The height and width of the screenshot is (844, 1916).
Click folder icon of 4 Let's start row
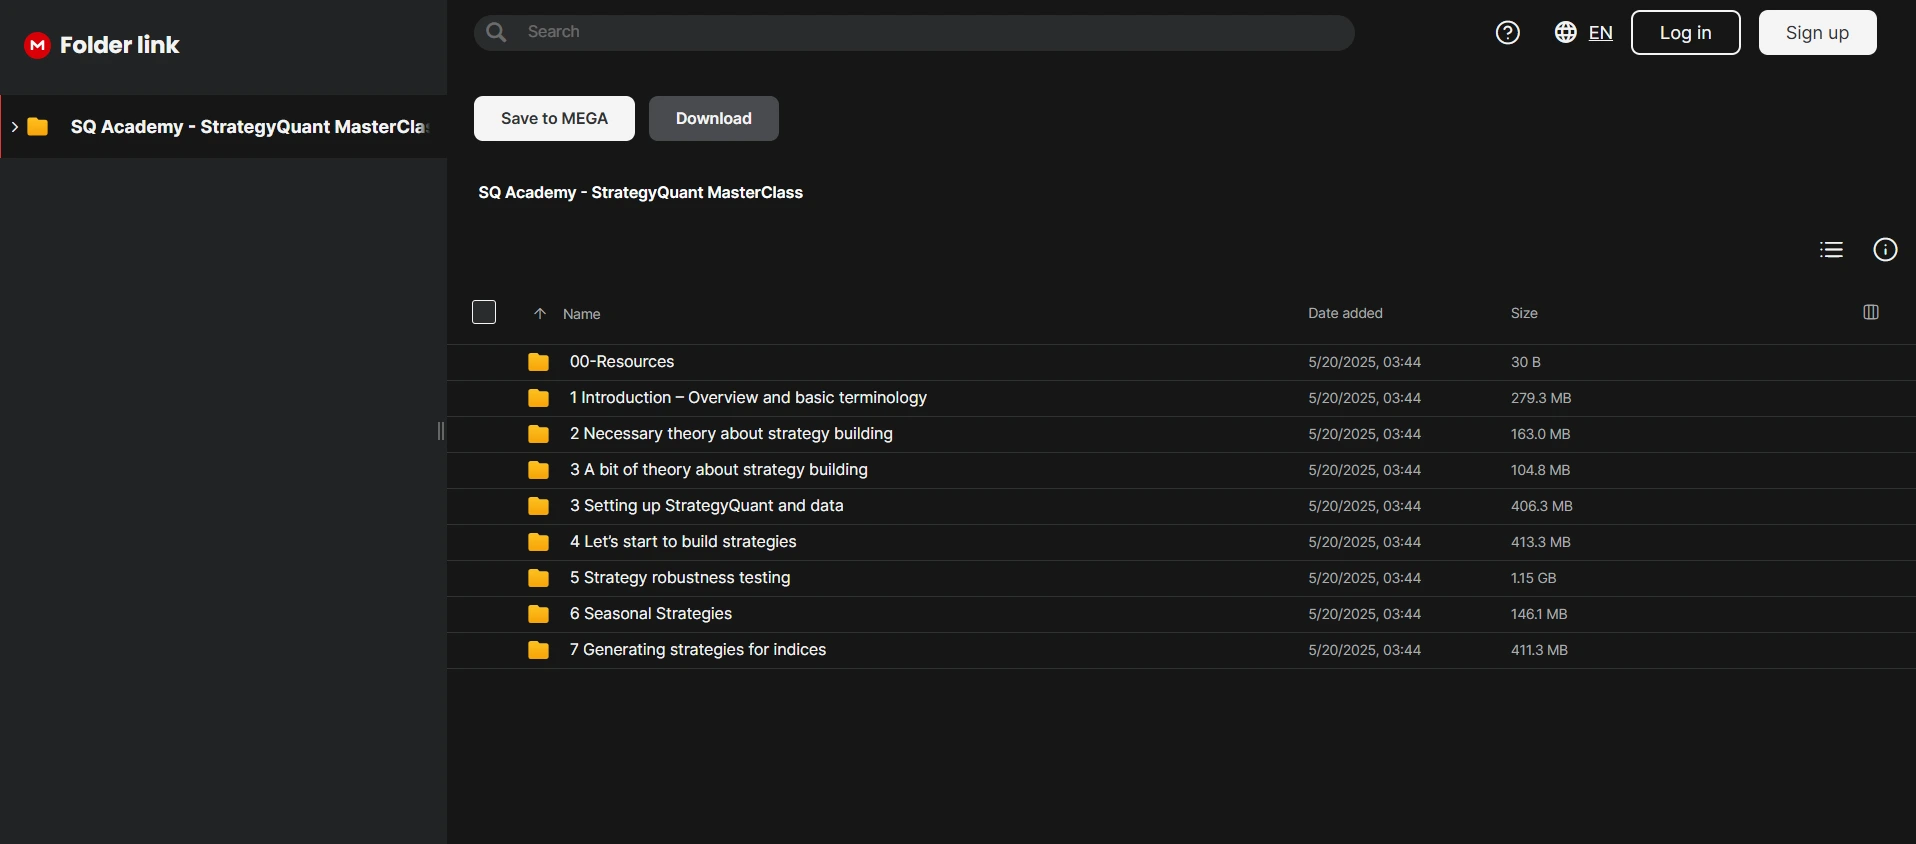coord(538,542)
